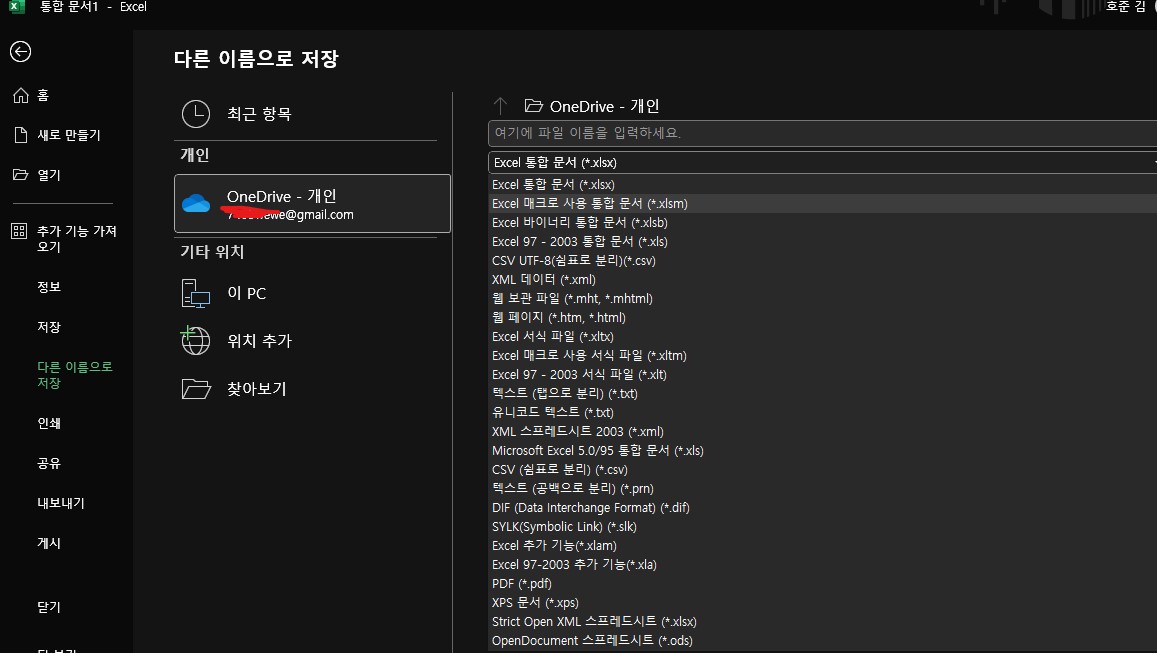Click the Add location globe icon
1157x653 pixels.
(x=196, y=340)
